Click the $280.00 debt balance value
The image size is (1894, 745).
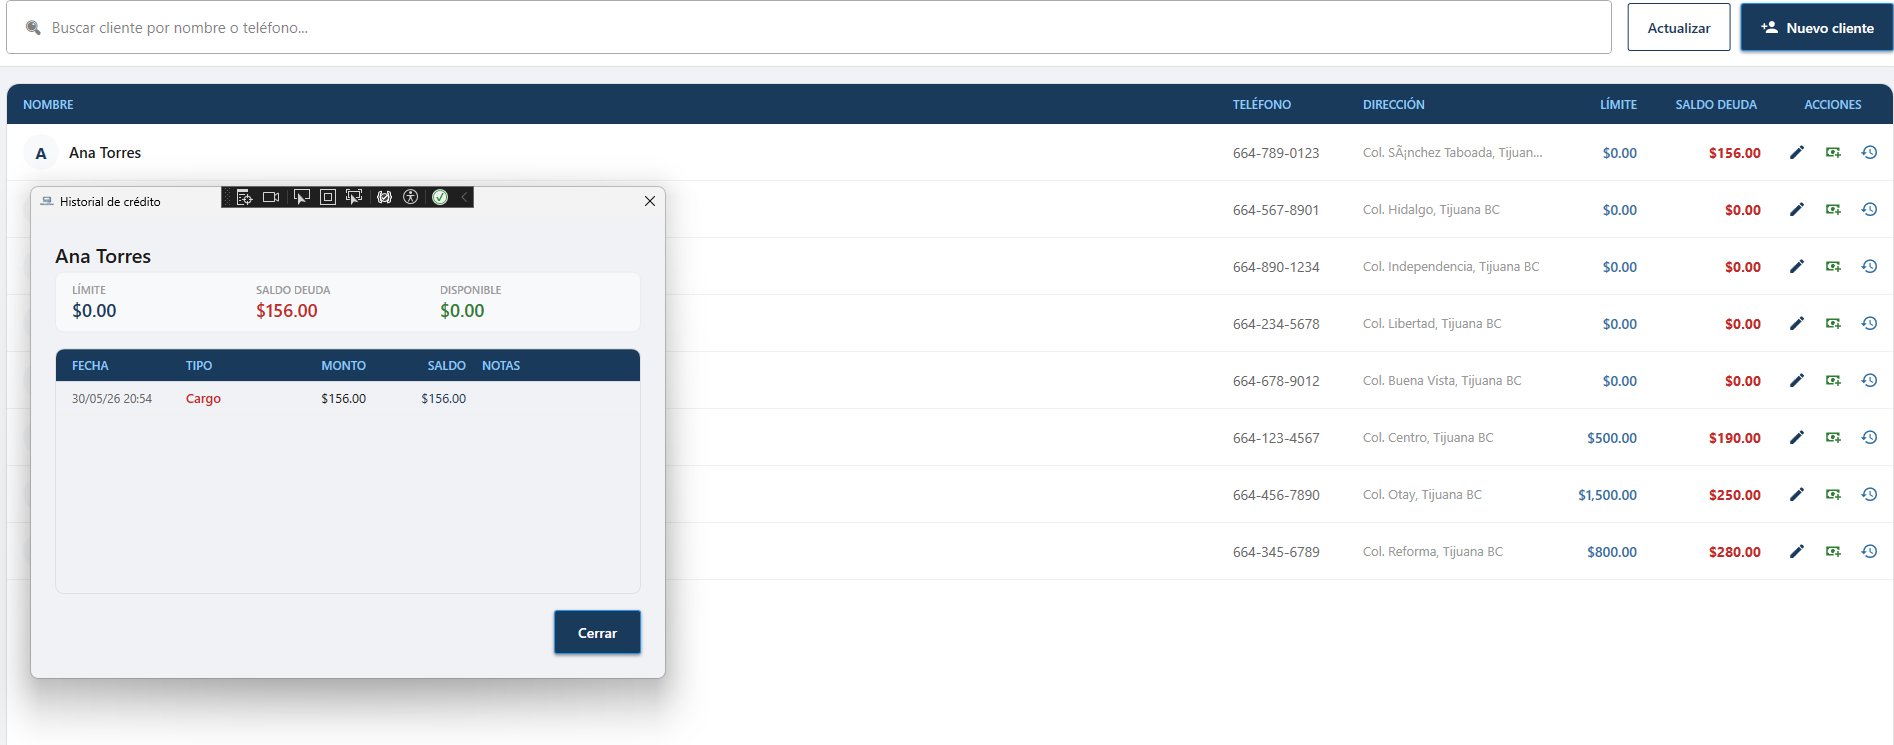pyautogui.click(x=1735, y=552)
